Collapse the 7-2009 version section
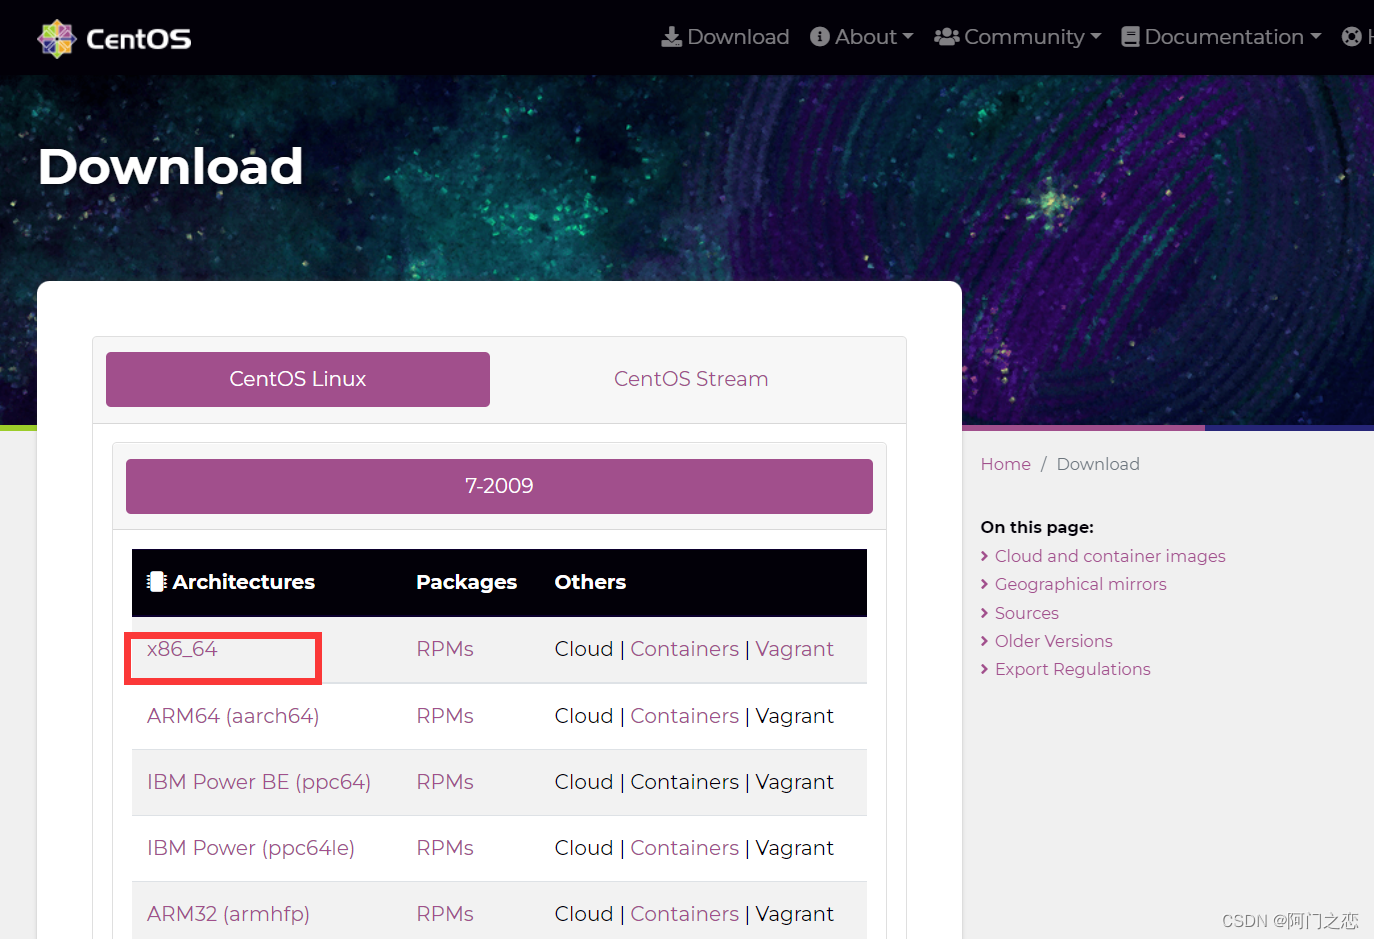Image resolution: width=1374 pixels, height=939 pixels. coord(499,486)
